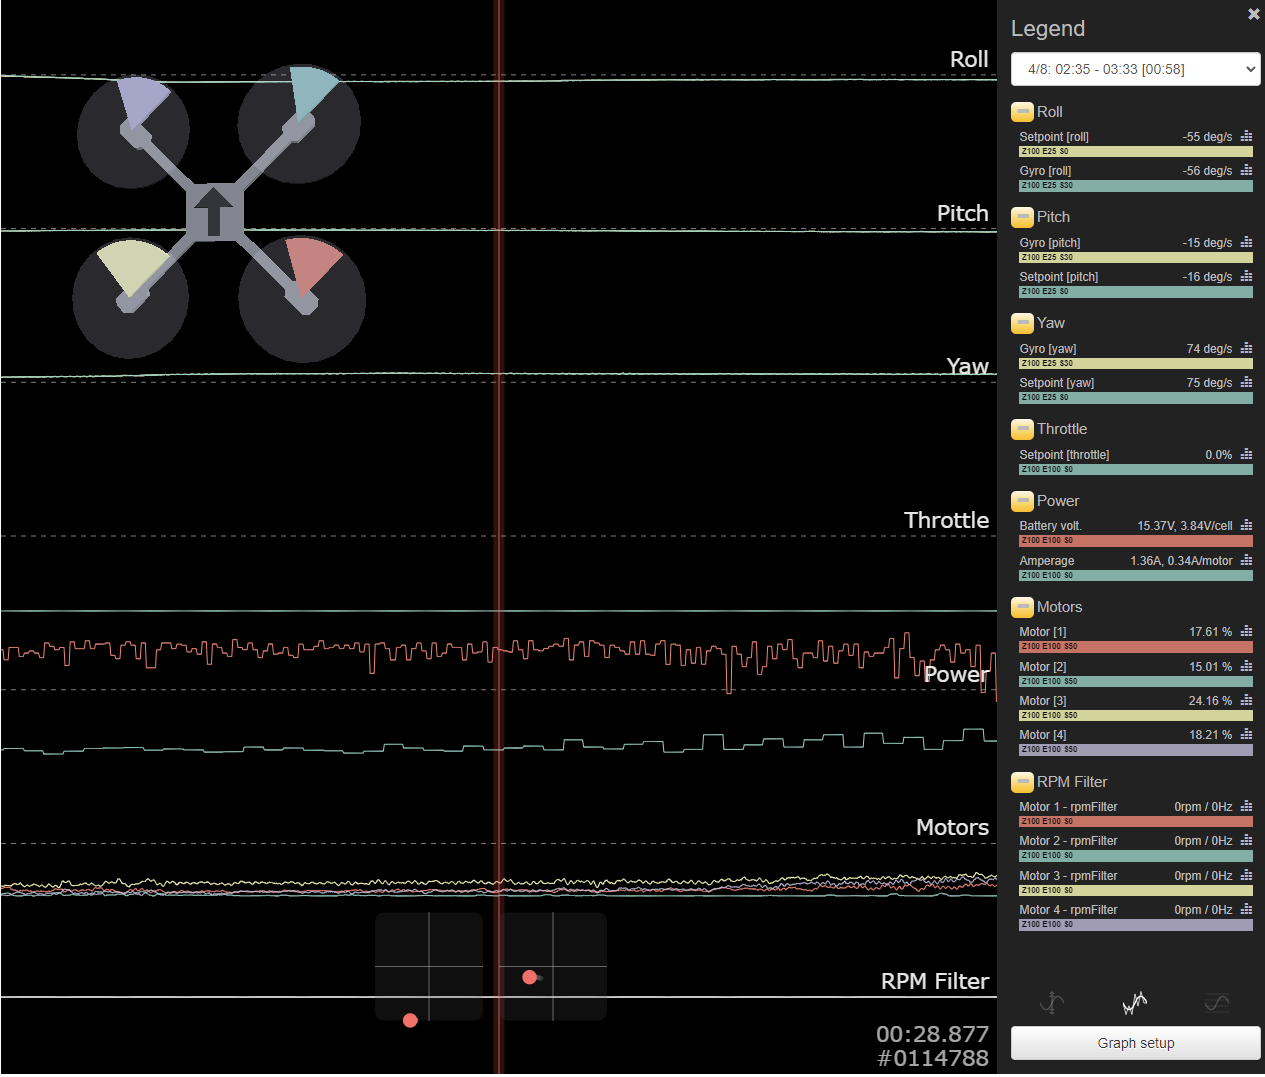Open the analyzer icon for Motor [4]

coord(1246,734)
